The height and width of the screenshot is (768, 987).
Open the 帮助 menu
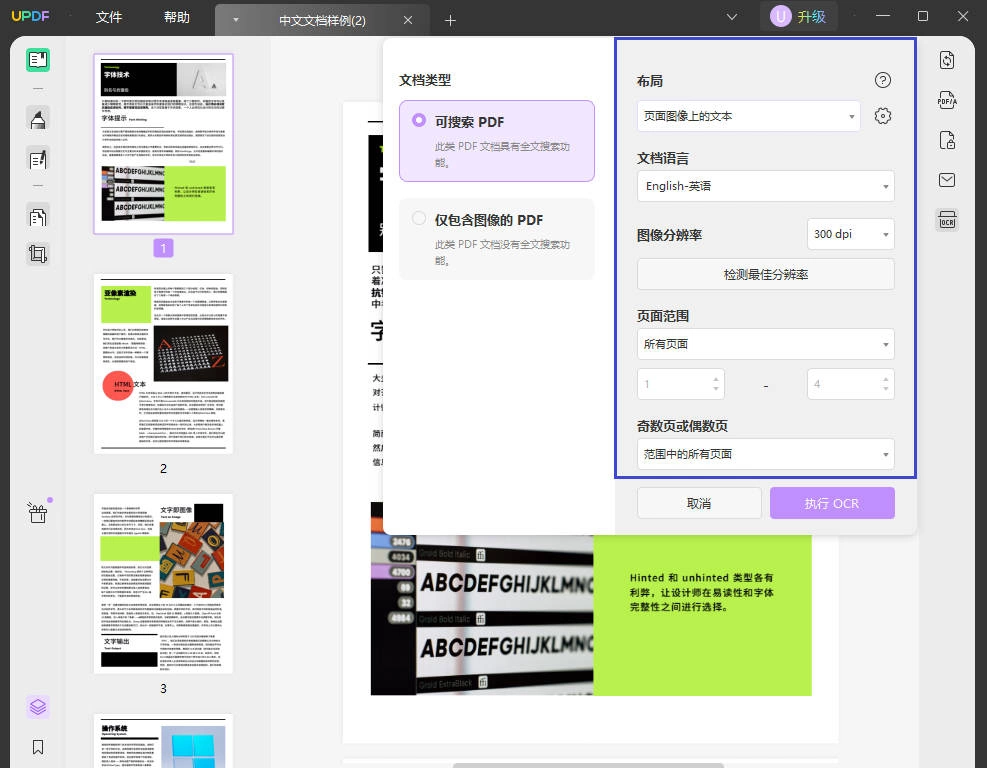tap(177, 17)
